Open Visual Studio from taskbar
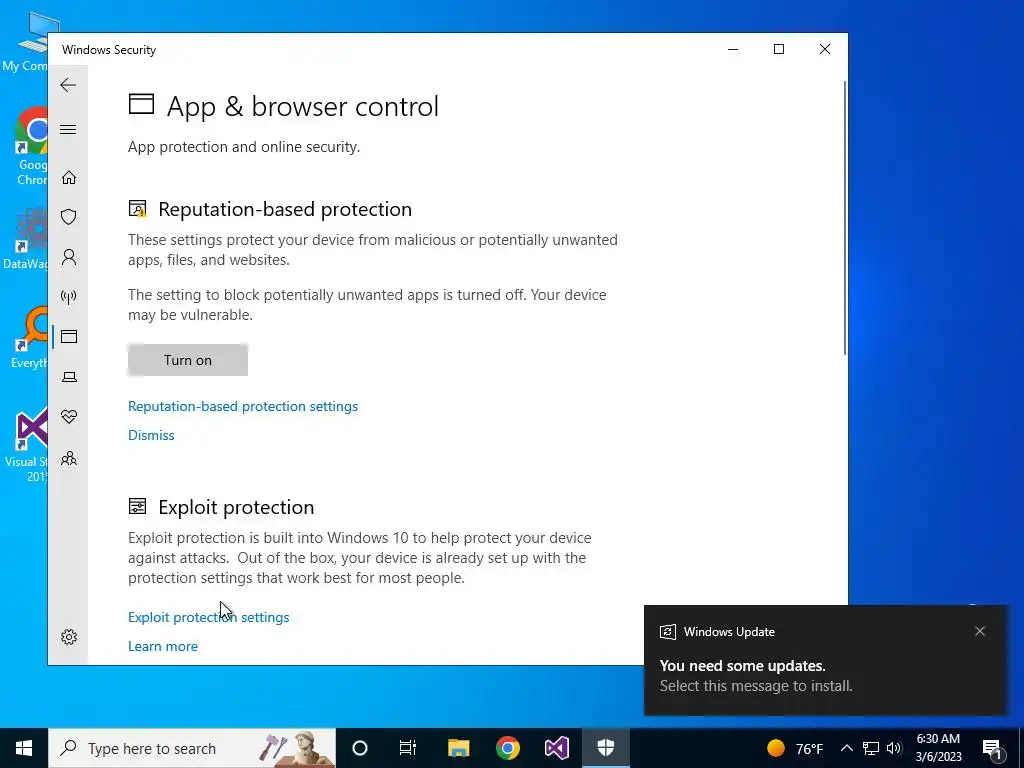This screenshot has height=768, width=1024. click(556, 748)
